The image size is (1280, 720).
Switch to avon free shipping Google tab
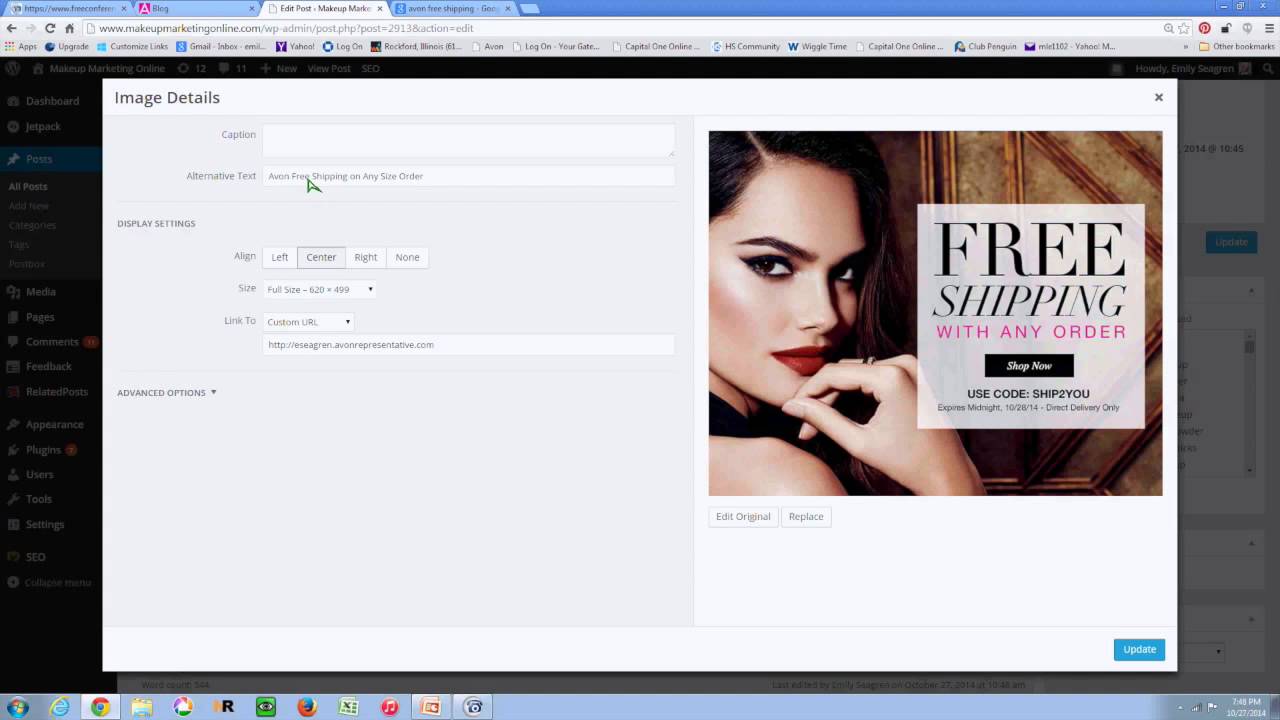click(452, 8)
